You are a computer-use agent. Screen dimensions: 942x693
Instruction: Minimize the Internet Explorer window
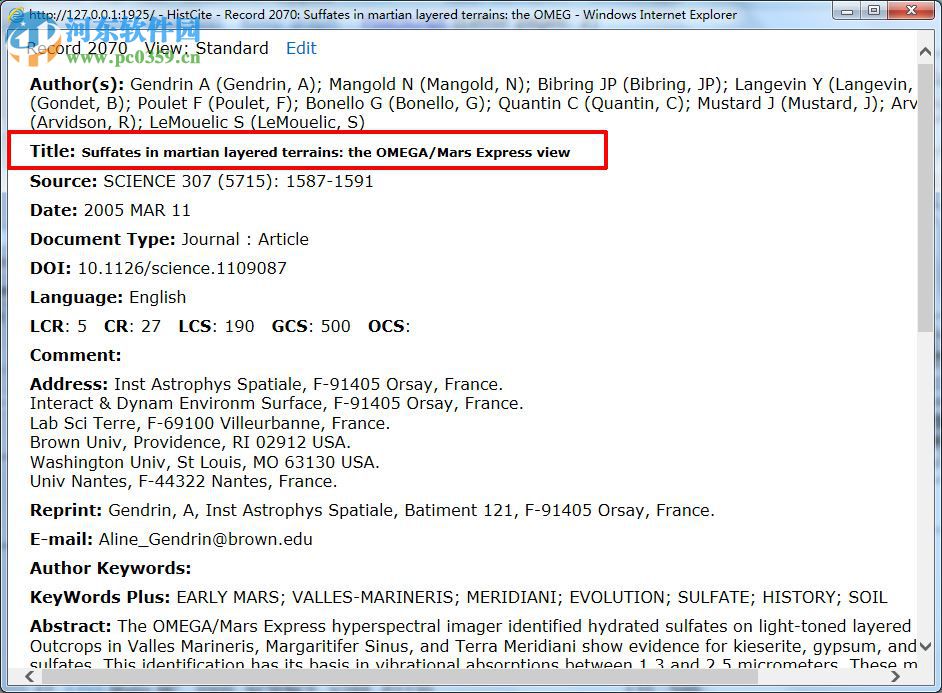pos(847,10)
